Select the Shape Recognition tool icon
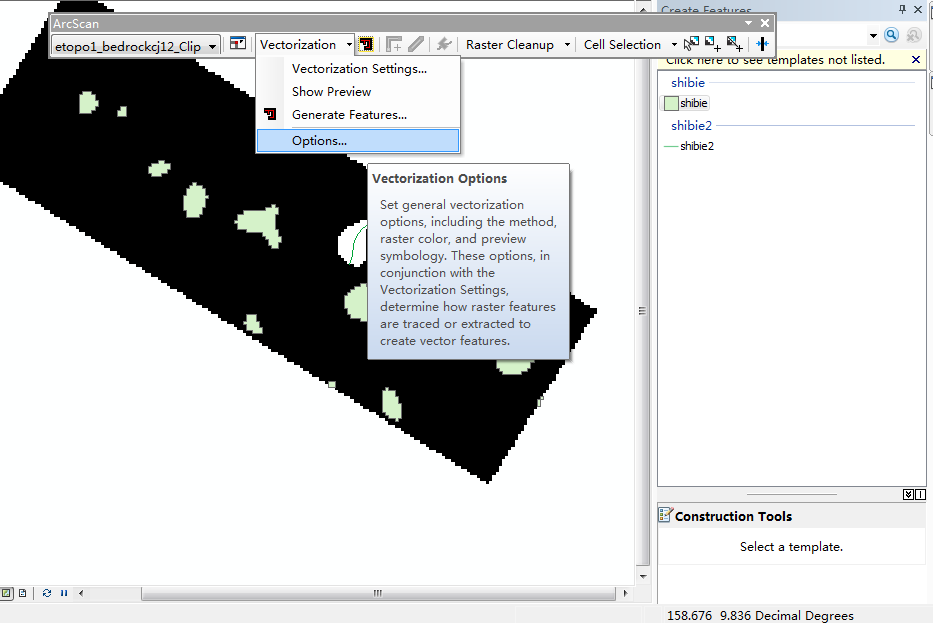 [443, 44]
